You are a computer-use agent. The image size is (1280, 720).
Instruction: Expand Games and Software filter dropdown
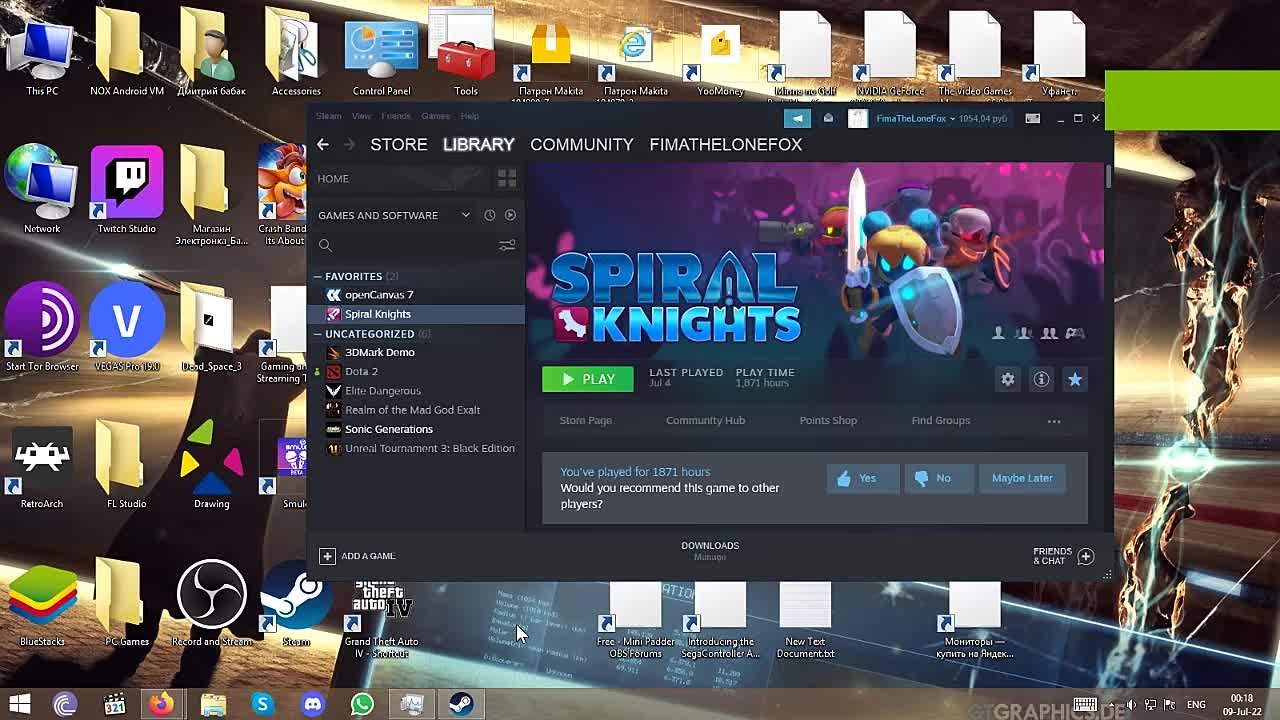pyautogui.click(x=465, y=215)
